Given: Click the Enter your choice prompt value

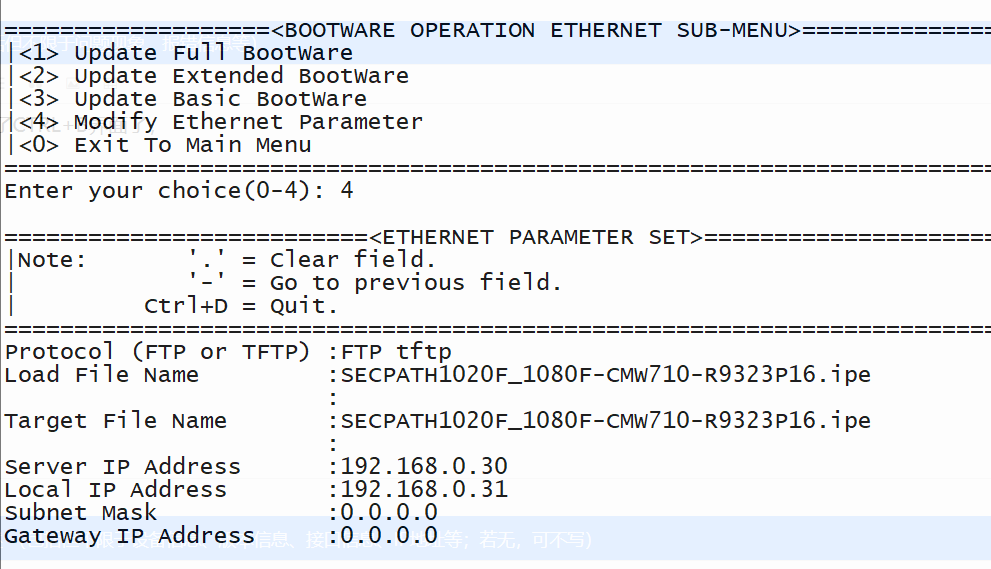Looking at the screenshot, I should pos(347,191).
